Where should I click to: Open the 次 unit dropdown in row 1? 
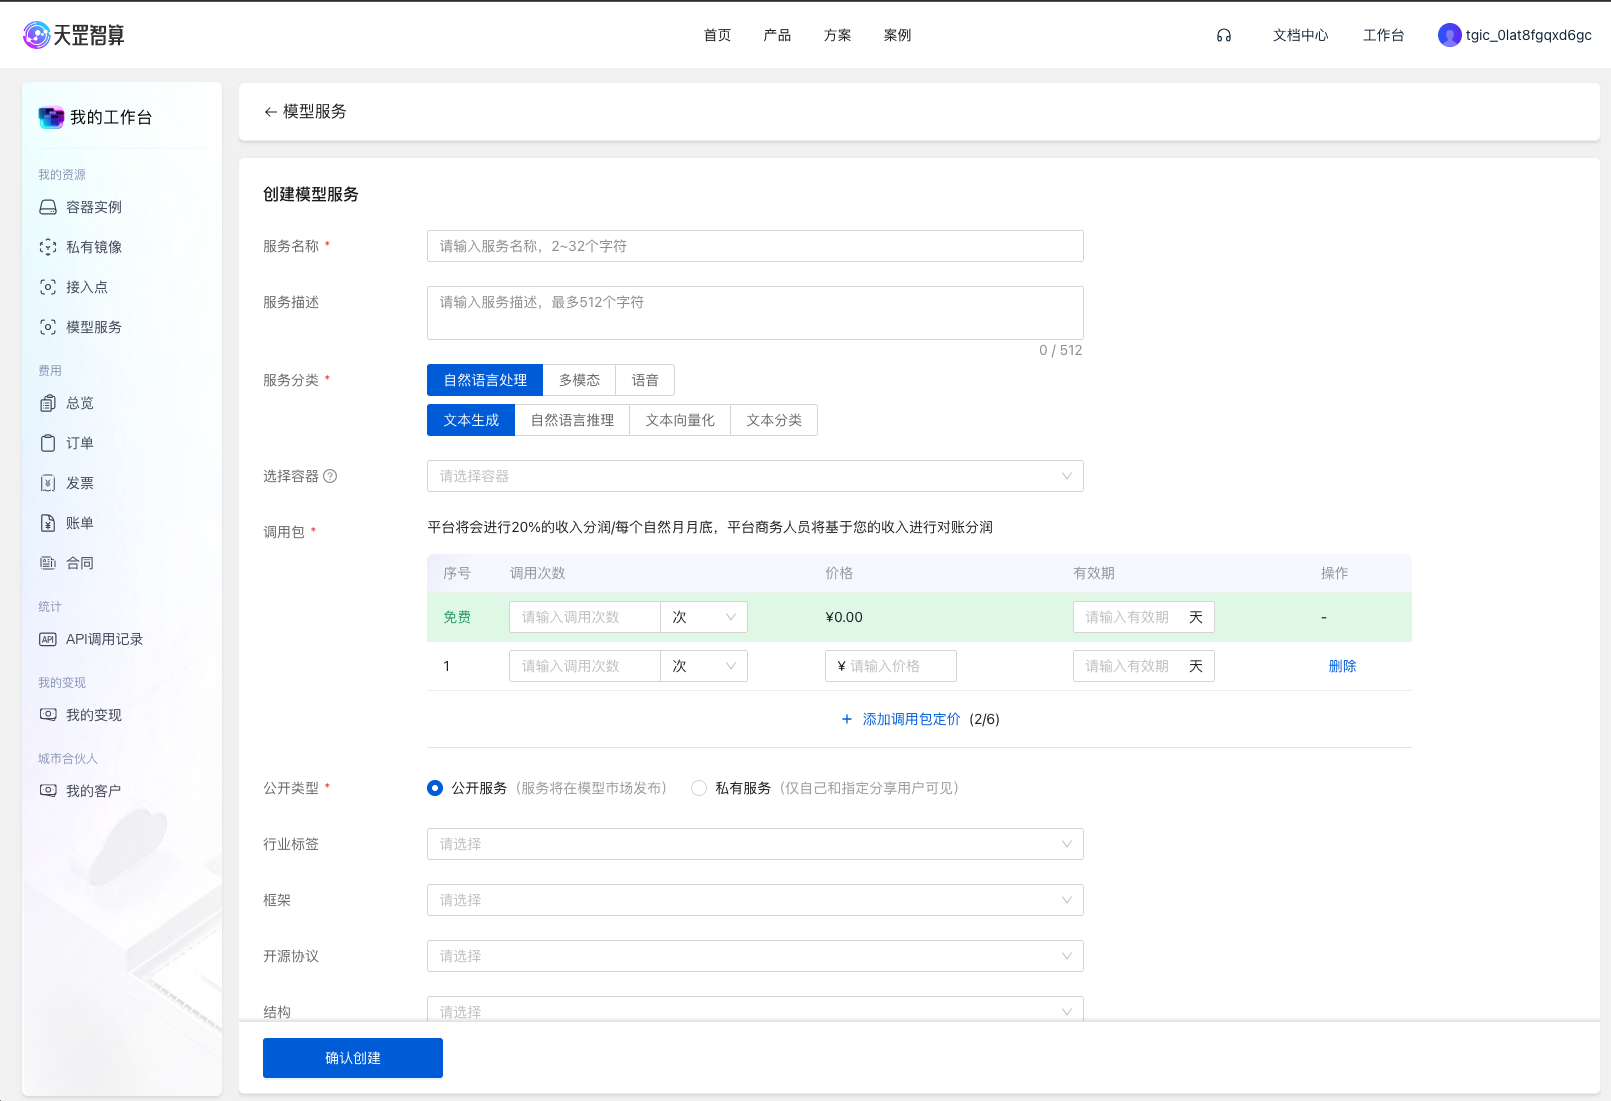point(704,666)
